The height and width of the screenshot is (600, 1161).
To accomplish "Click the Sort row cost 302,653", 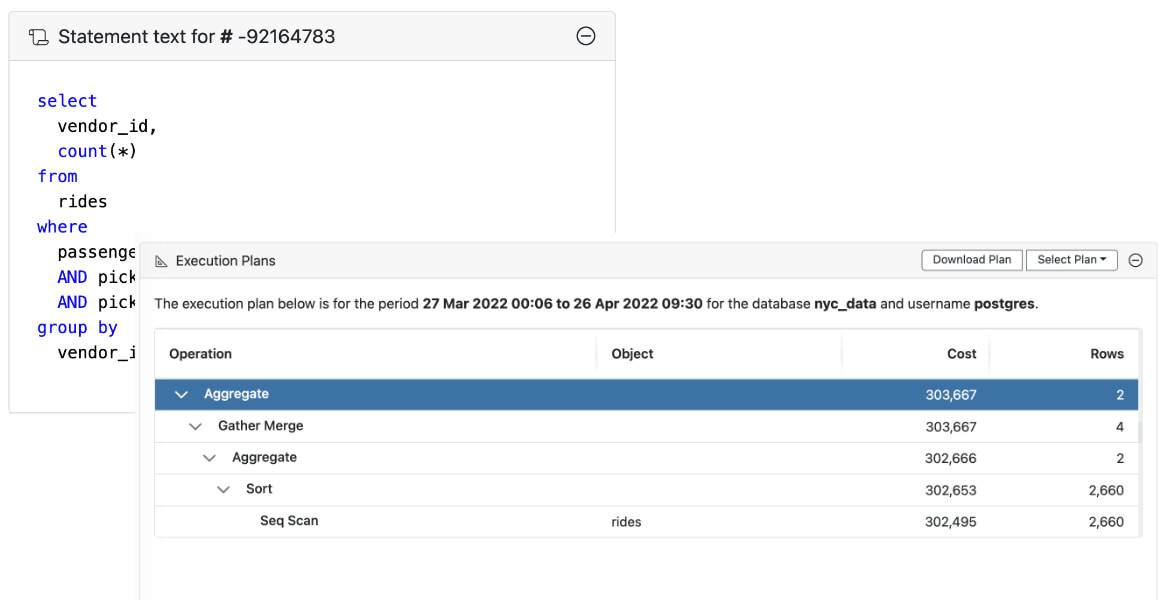I will [950, 490].
